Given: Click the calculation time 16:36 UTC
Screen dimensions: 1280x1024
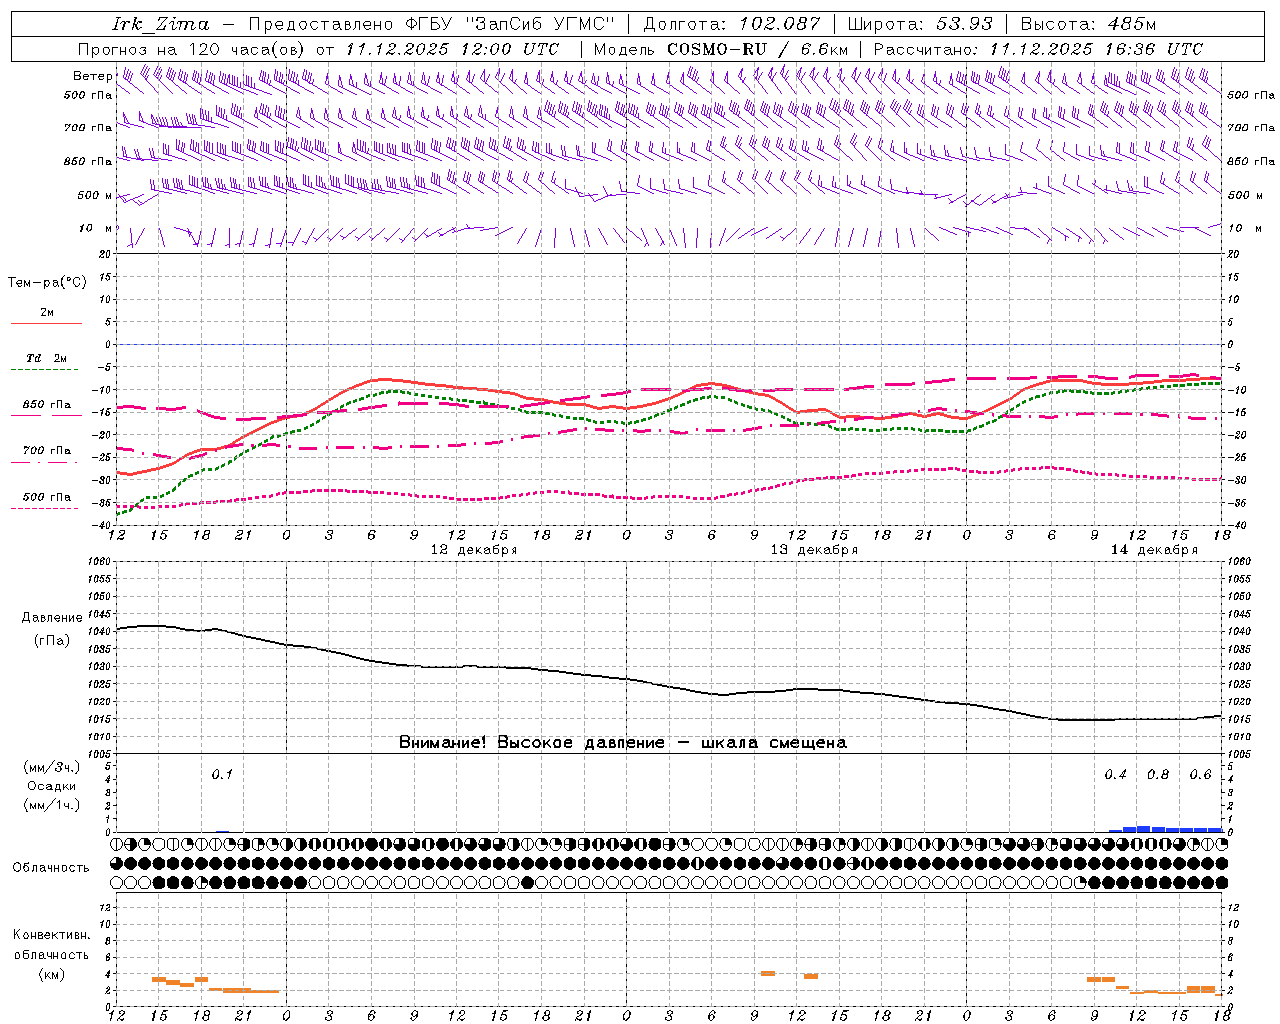Looking at the screenshot, I should (x=1153, y=49).
